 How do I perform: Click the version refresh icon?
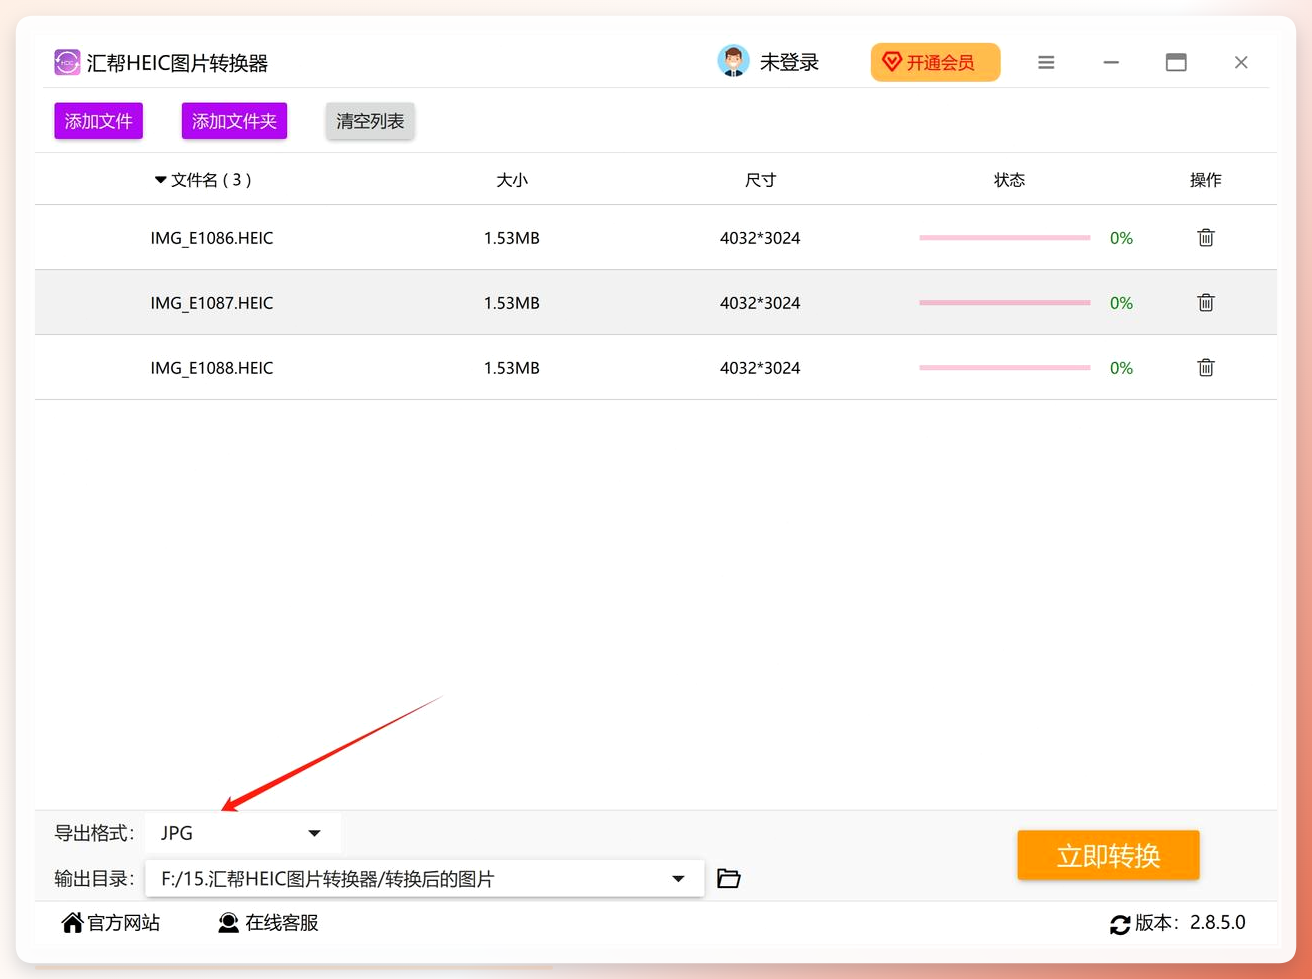pos(1120,924)
